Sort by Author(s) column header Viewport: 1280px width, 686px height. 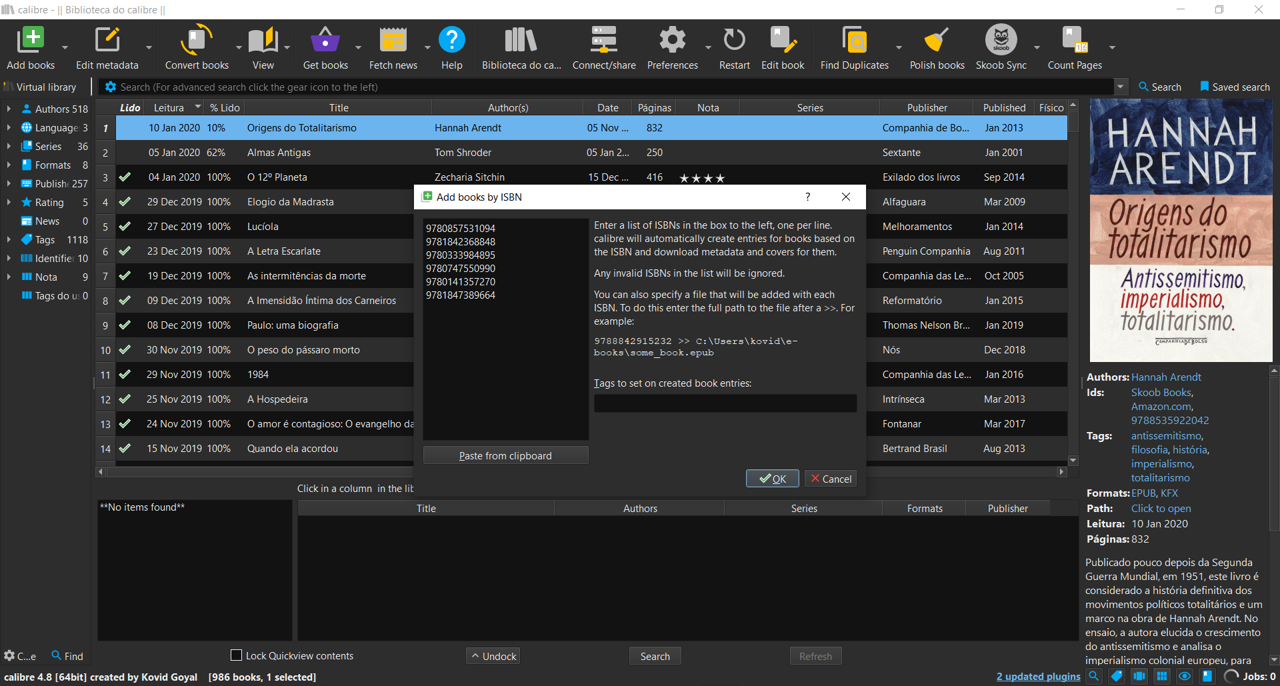pos(507,107)
